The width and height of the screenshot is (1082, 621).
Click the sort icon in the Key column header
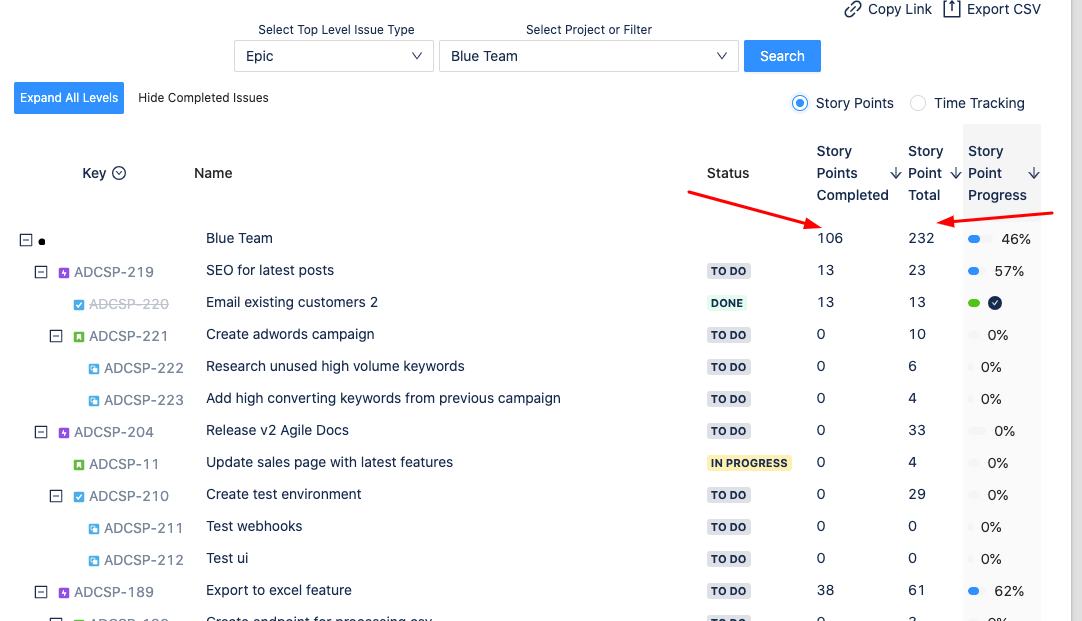point(120,172)
